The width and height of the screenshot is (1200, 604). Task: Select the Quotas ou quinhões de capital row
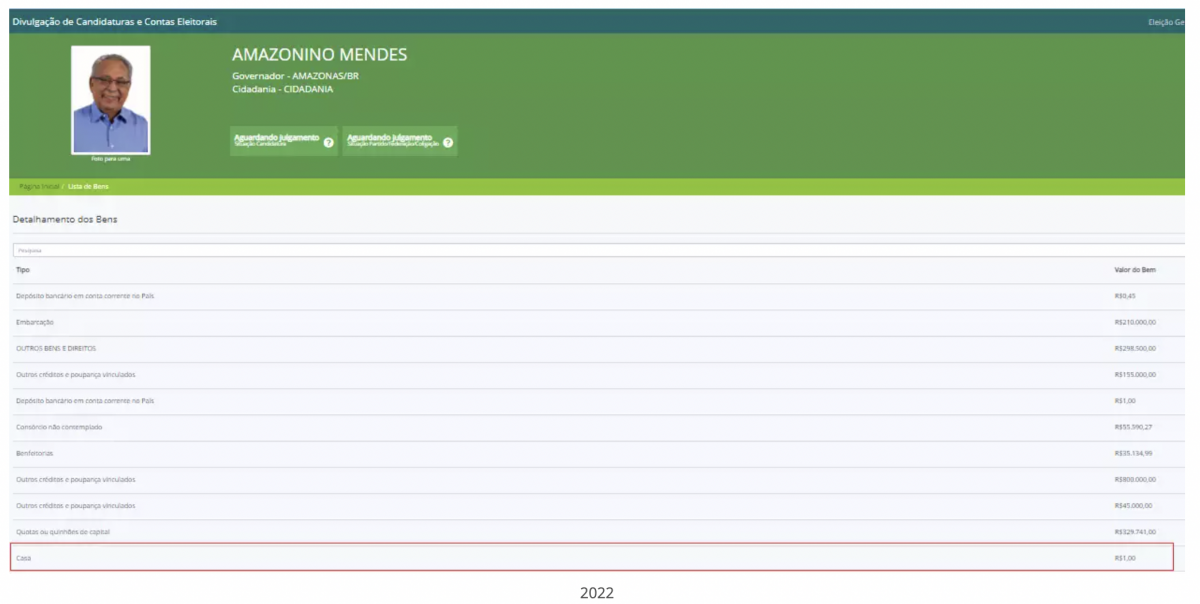click(63, 532)
